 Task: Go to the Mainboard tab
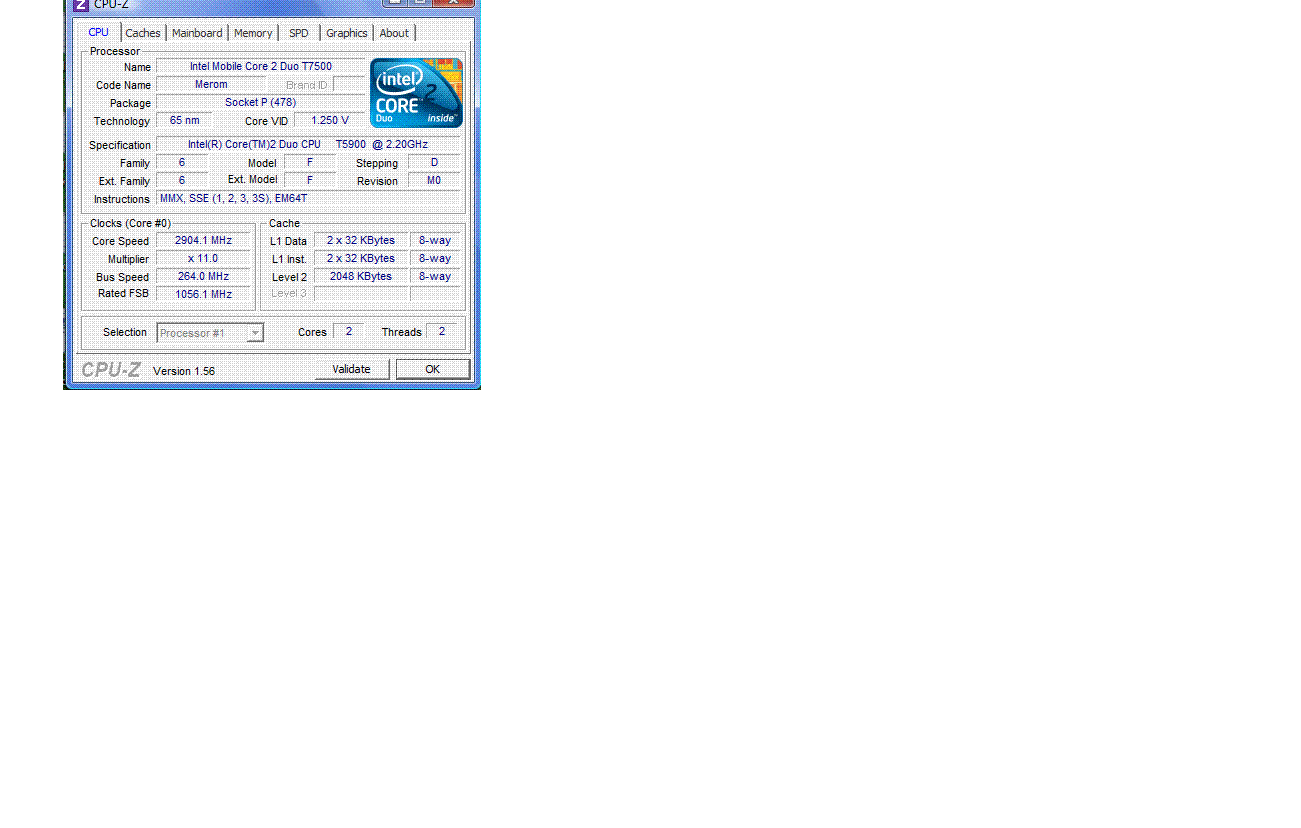click(x=197, y=33)
